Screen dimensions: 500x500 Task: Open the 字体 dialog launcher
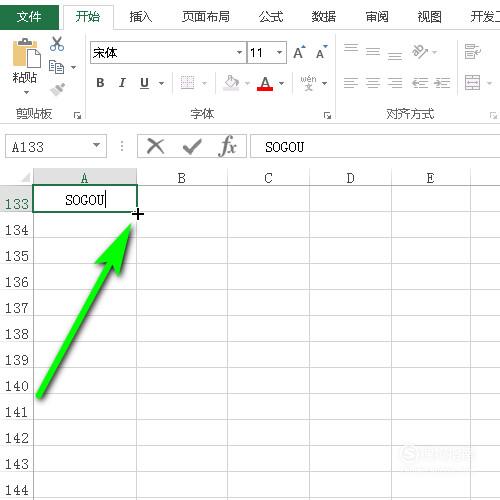coord(327,115)
